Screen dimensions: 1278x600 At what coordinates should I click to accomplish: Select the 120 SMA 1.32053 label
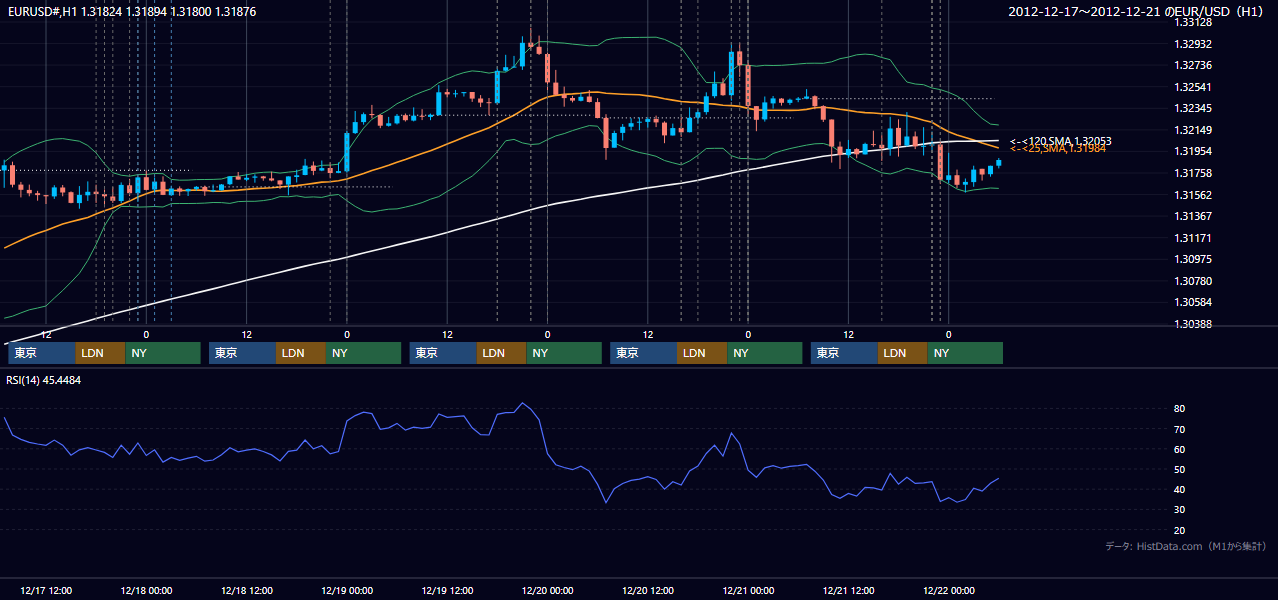tap(1061, 141)
